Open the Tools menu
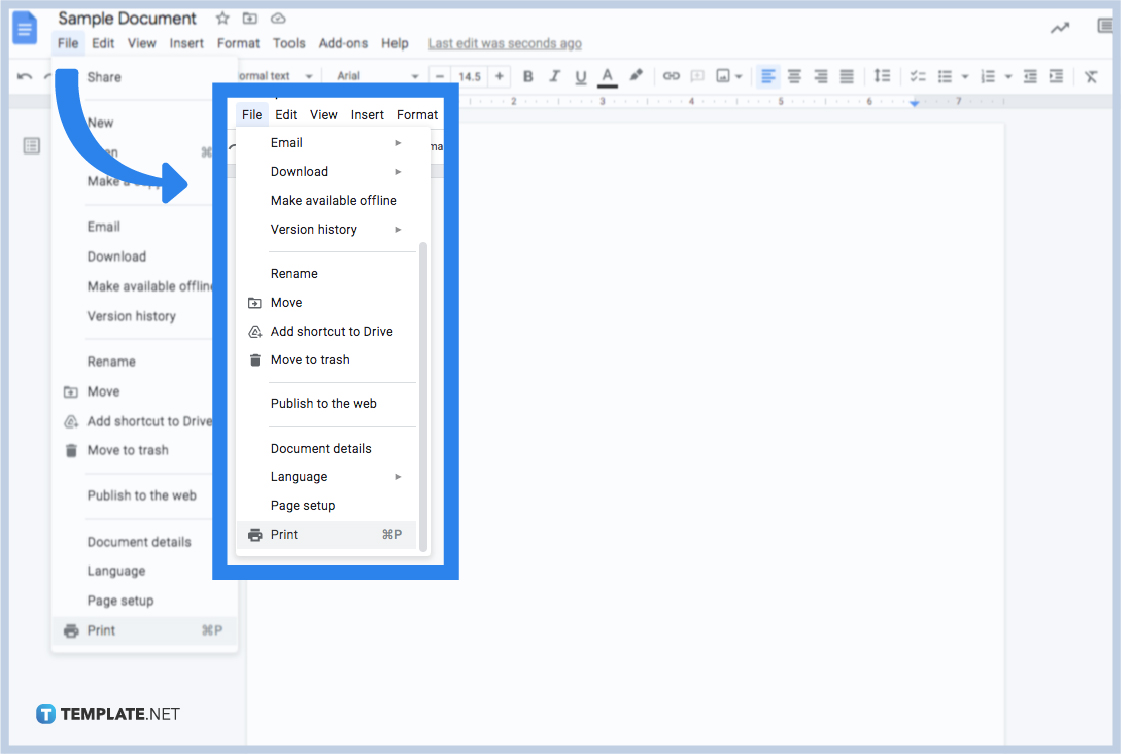1121x754 pixels. 289,43
